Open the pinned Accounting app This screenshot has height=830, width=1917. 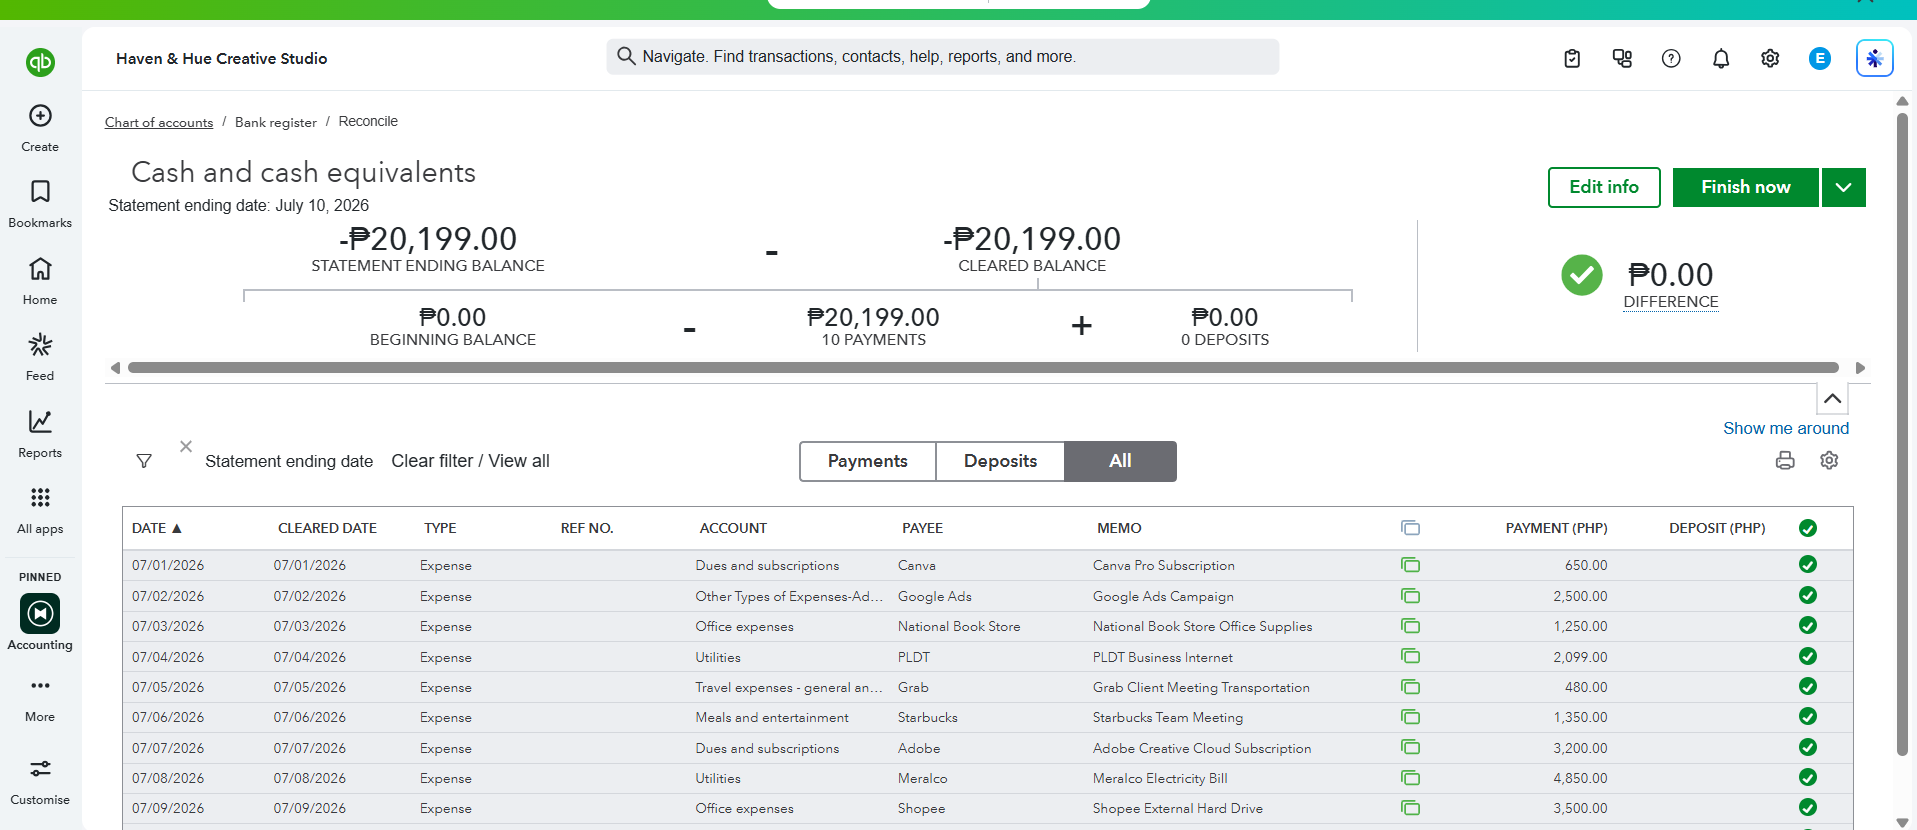(40, 623)
